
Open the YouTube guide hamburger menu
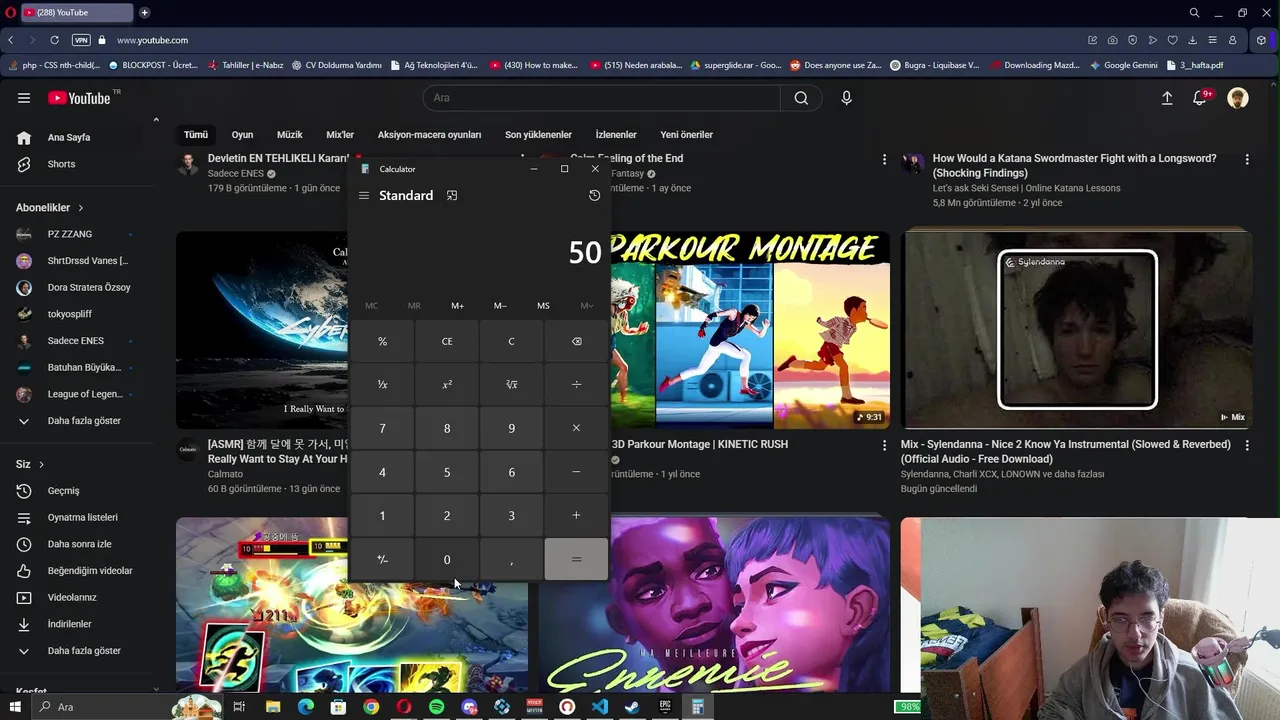point(24,98)
